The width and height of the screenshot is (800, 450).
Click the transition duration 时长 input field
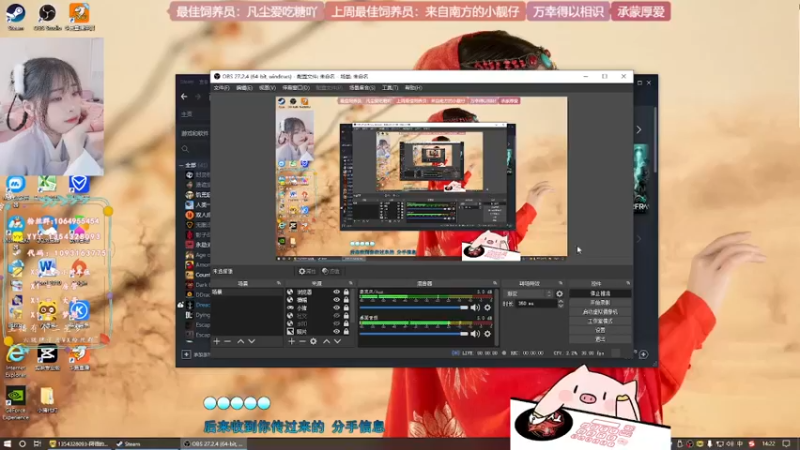pyautogui.click(x=536, y=304)
